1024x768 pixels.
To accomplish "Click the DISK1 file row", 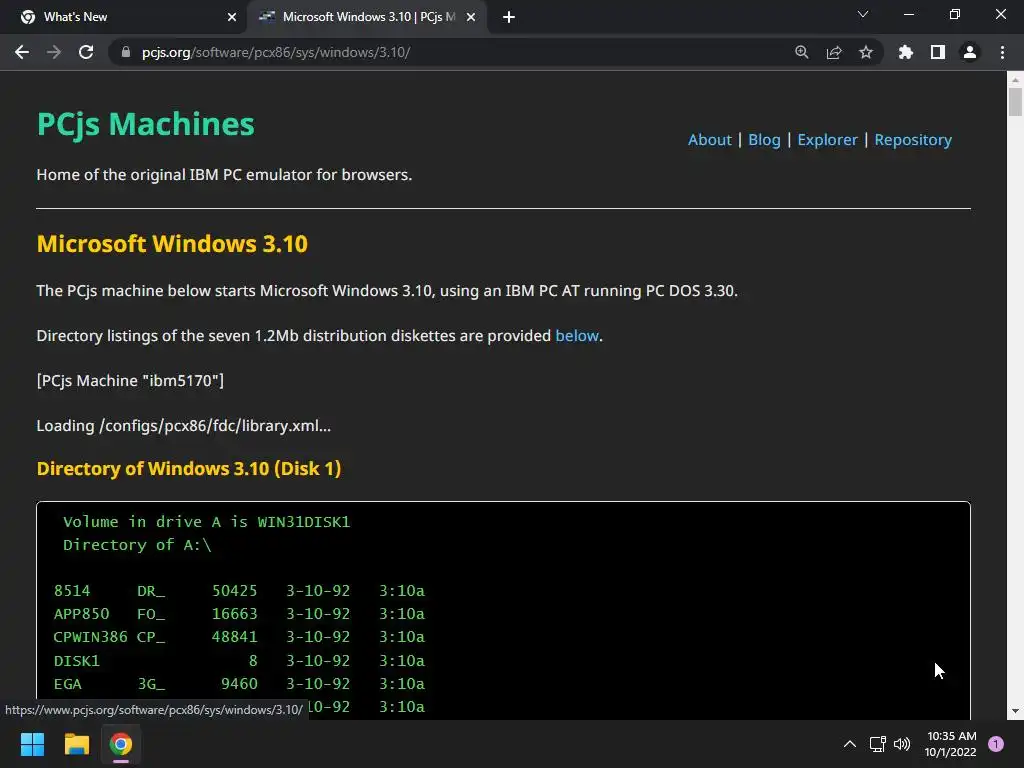I will point(239,661).
